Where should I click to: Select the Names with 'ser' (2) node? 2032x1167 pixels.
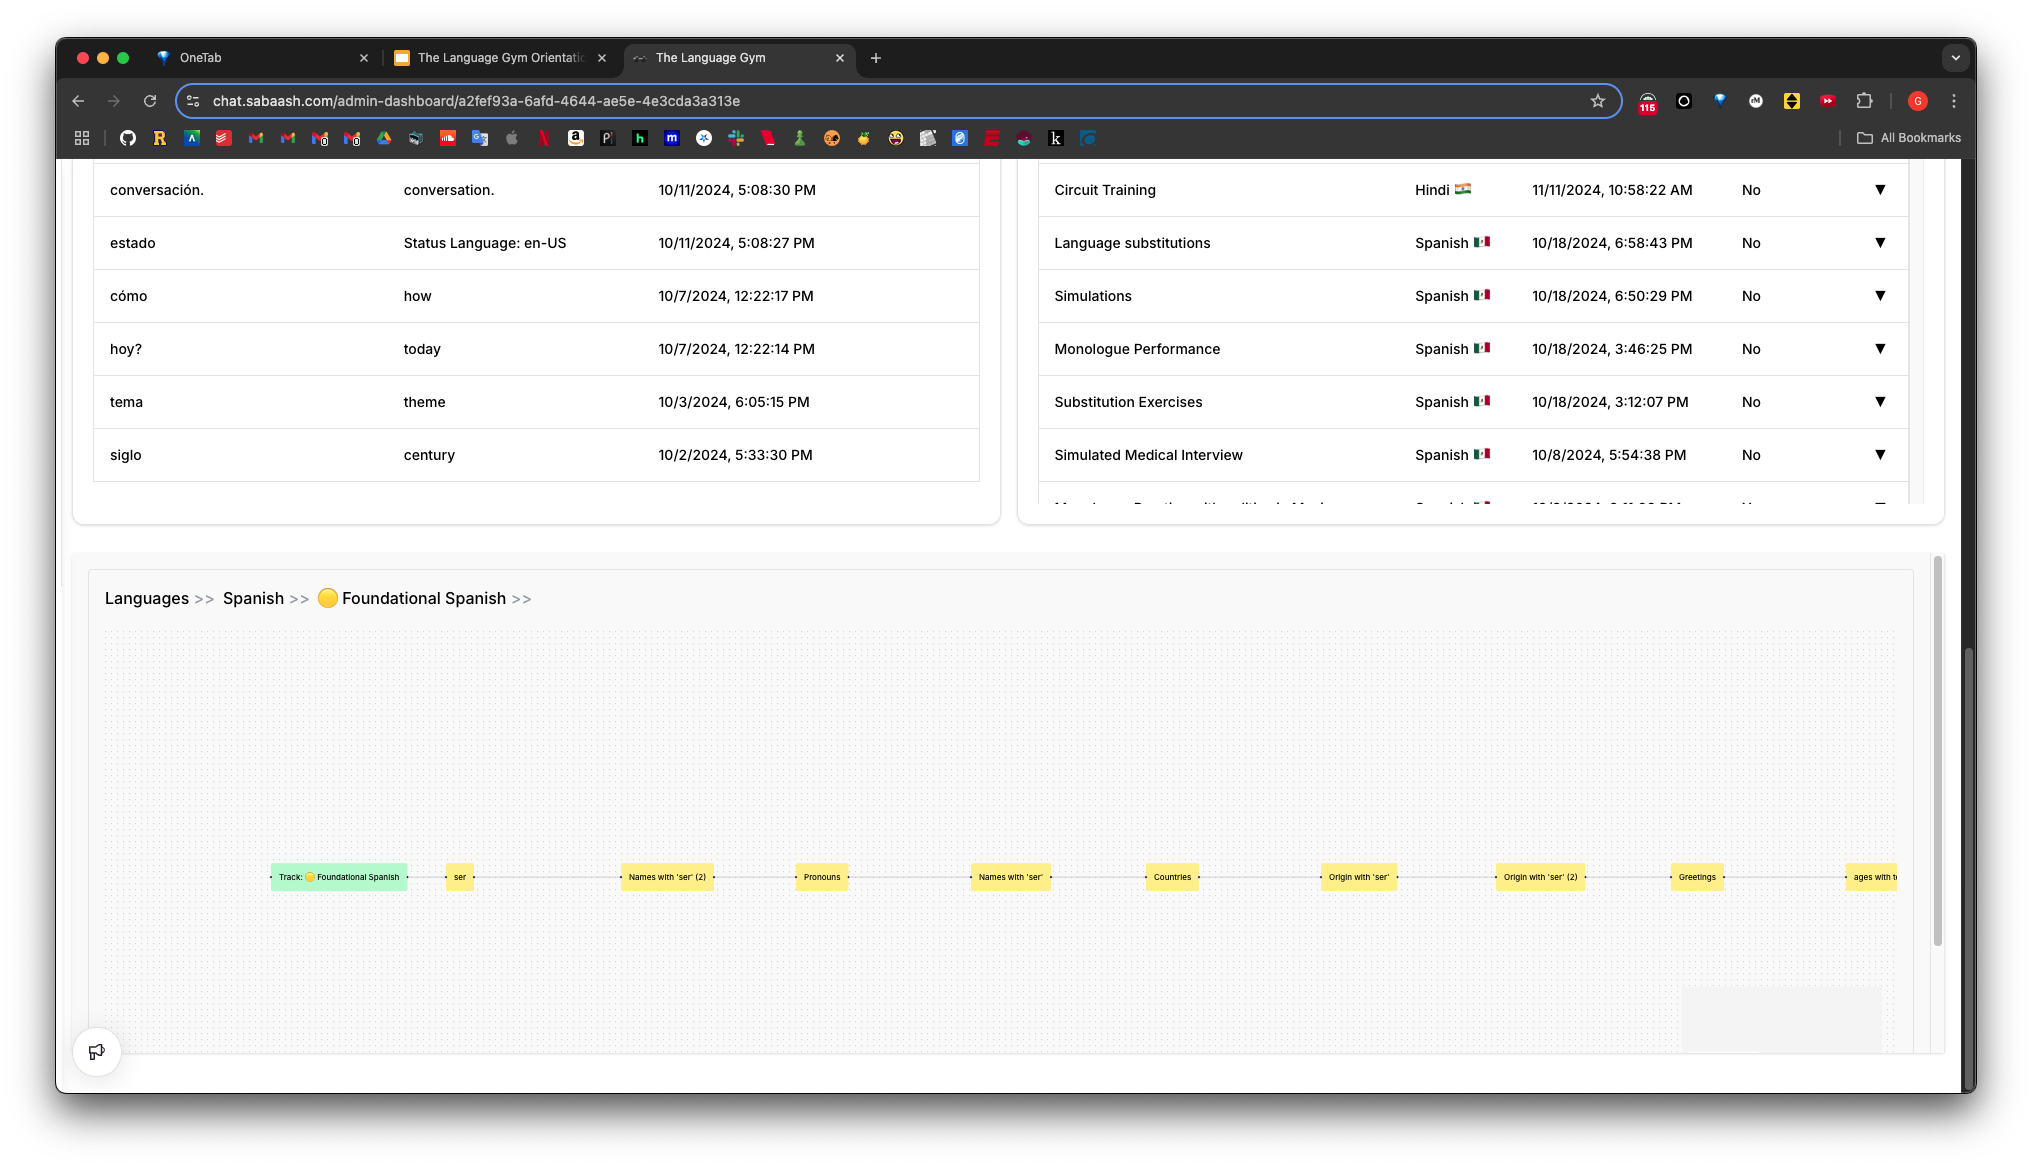click(x=667, y=877)
